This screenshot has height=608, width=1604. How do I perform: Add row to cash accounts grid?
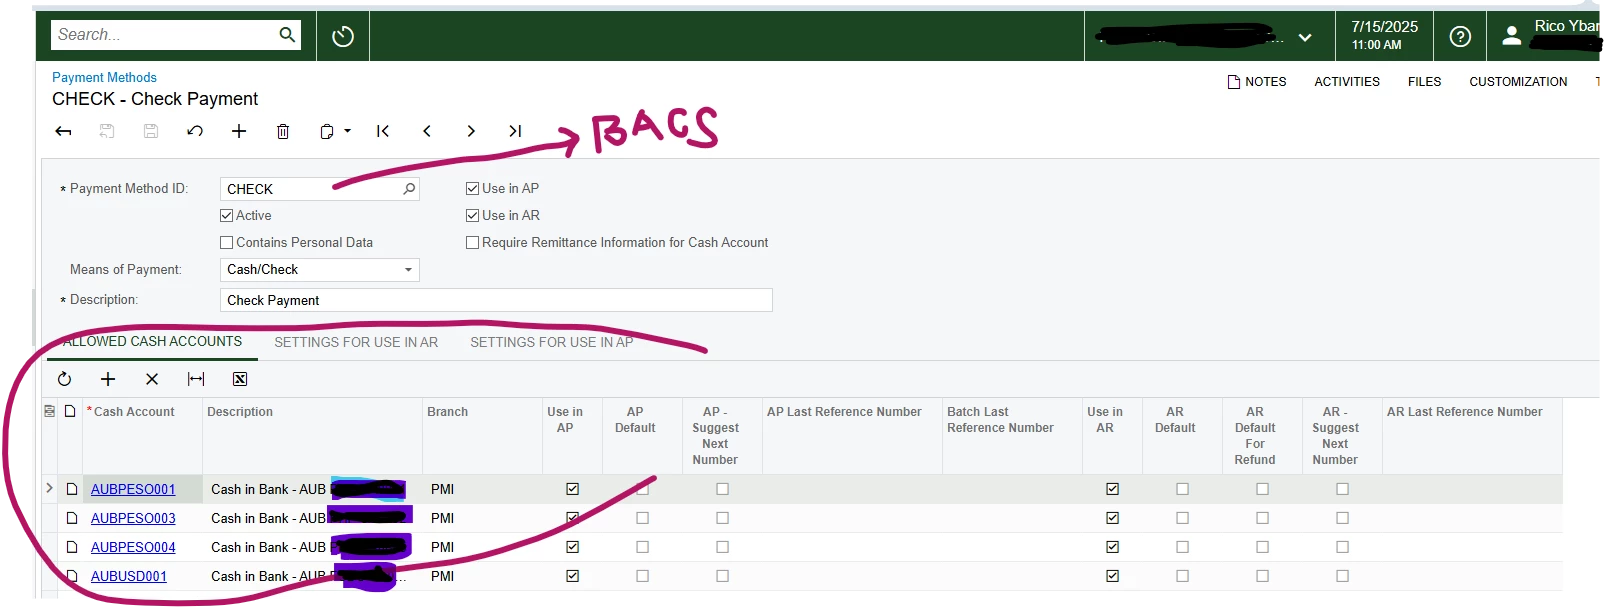108,379
